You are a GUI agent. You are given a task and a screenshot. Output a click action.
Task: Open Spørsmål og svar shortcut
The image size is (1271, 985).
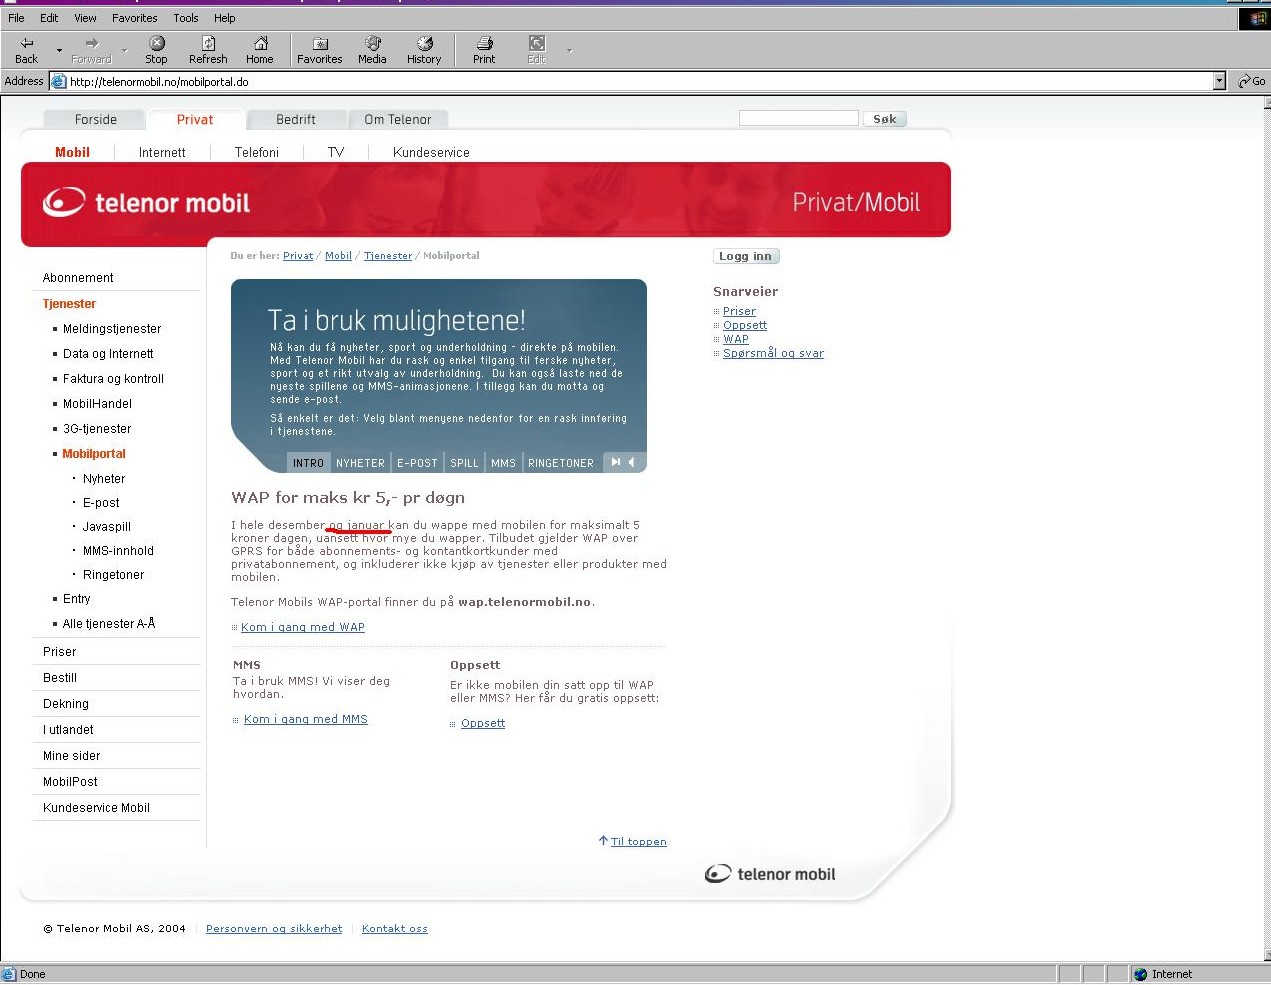coord(774,353)
